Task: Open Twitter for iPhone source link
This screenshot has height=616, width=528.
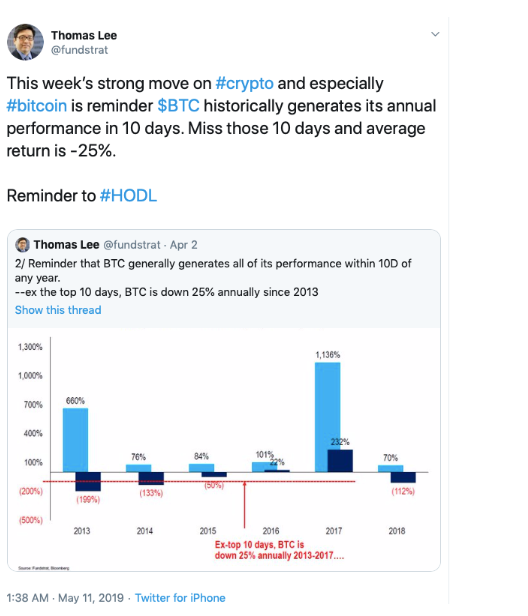Action: (x=180, y=598)
